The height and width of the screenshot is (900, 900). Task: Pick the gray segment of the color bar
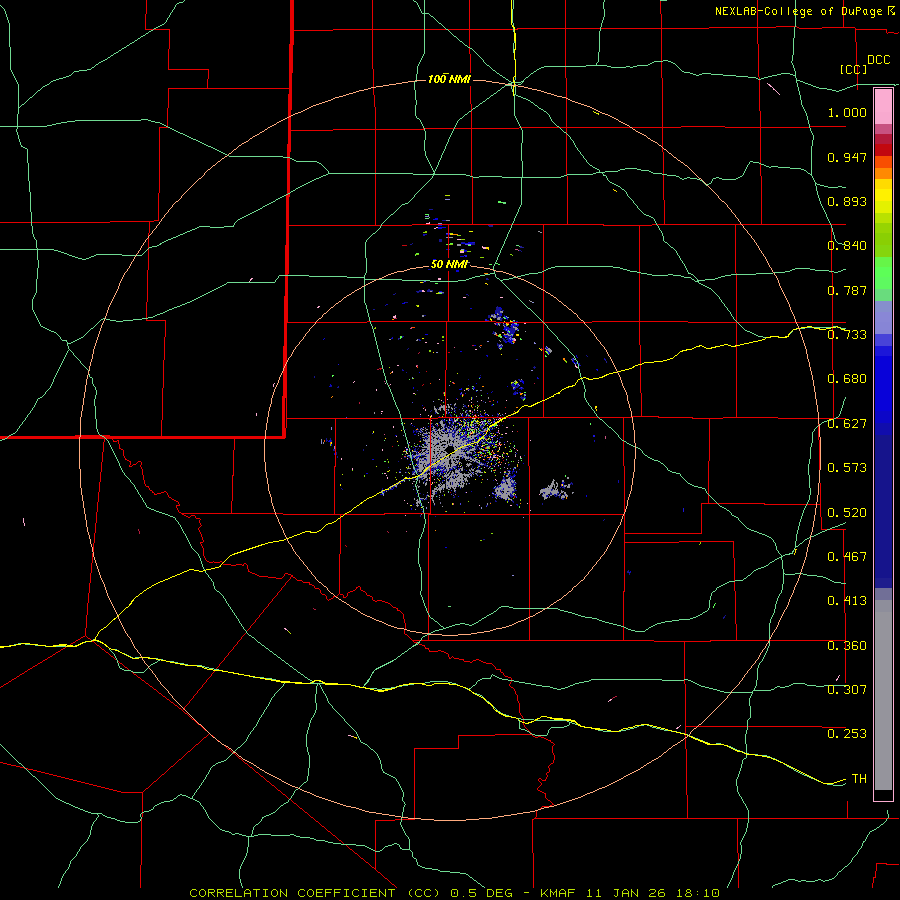[883, 695]
